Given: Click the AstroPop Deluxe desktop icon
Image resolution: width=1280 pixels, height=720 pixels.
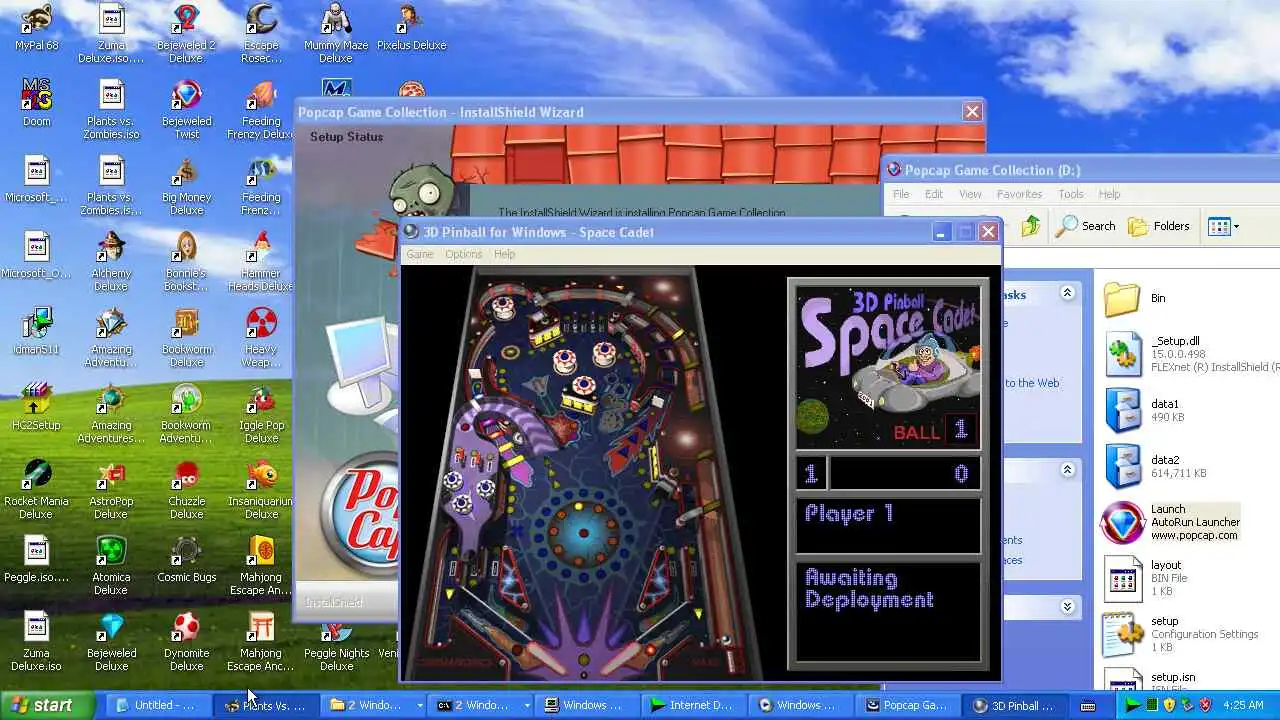Looking at the screenshot, I should [x=111, y=490].
